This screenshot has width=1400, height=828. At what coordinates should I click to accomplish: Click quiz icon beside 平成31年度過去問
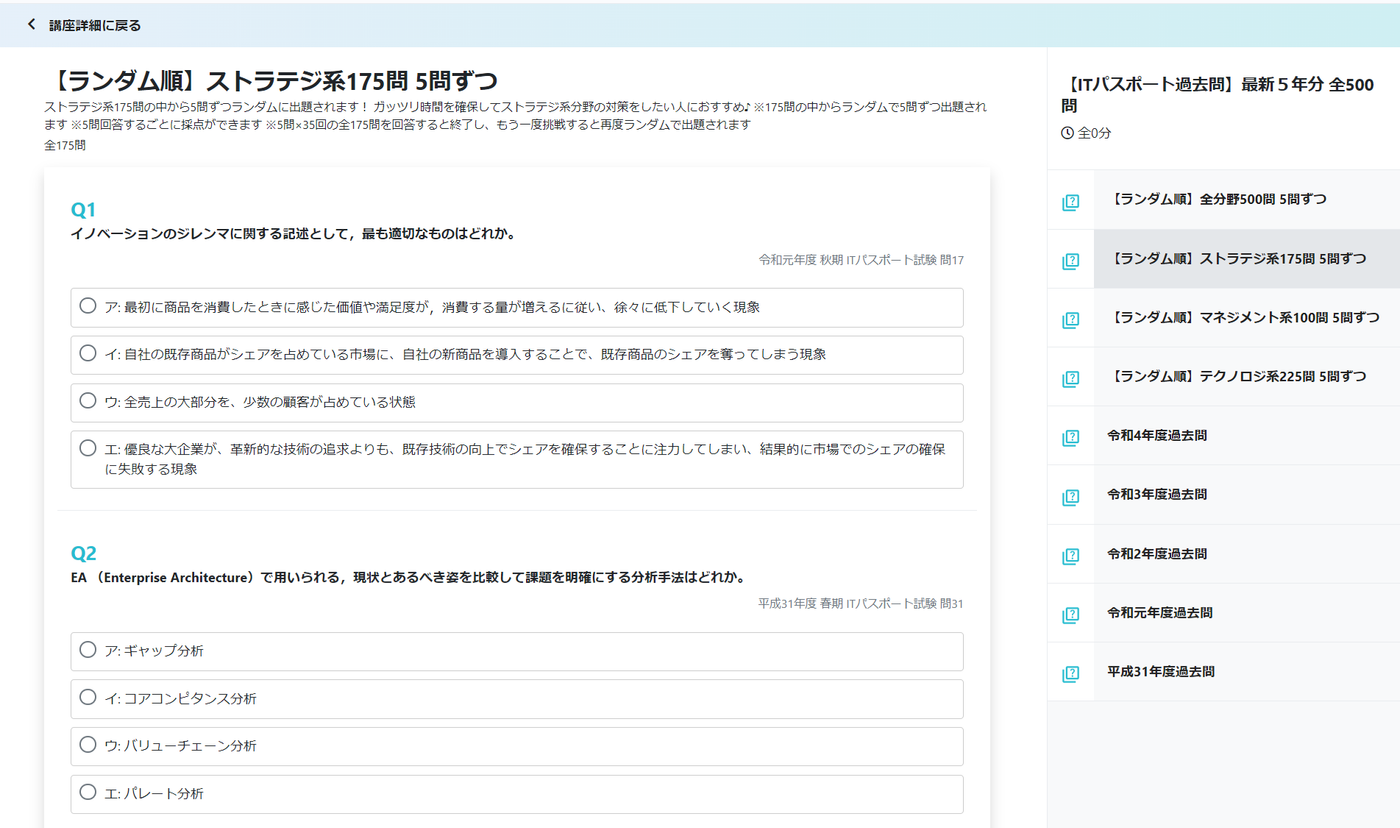[1071, 674]
